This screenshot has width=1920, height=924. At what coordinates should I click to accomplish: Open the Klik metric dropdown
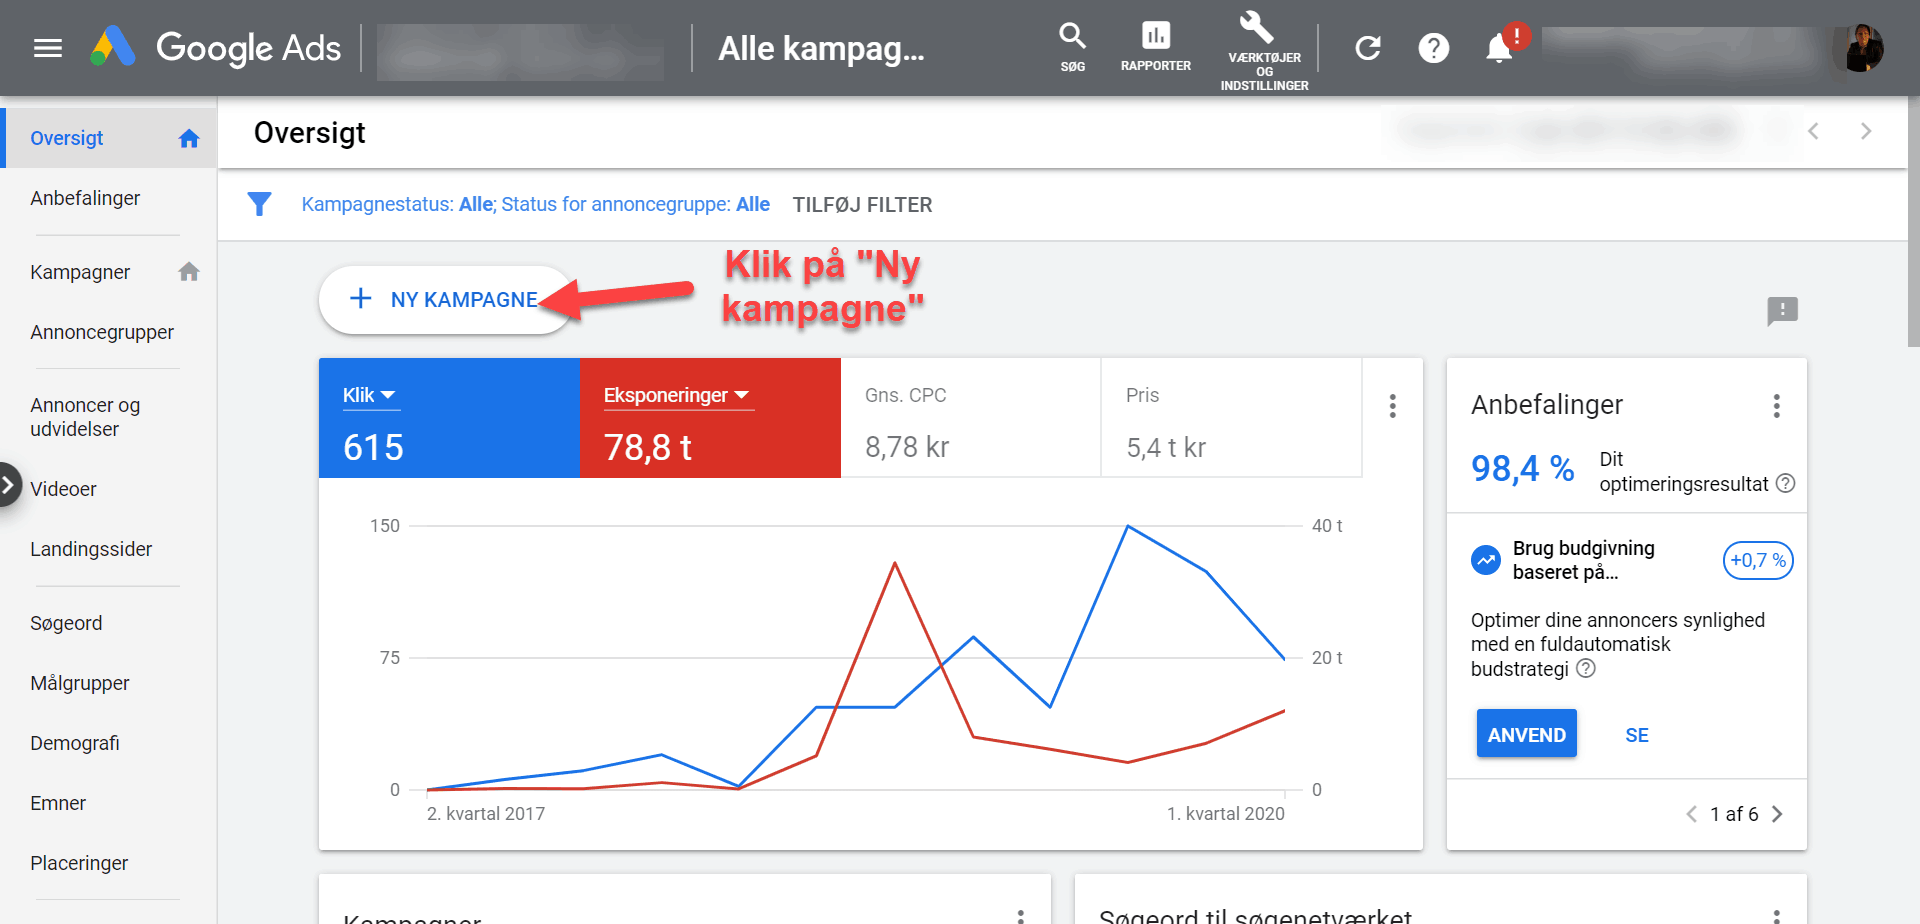click(x=369, y=395)
